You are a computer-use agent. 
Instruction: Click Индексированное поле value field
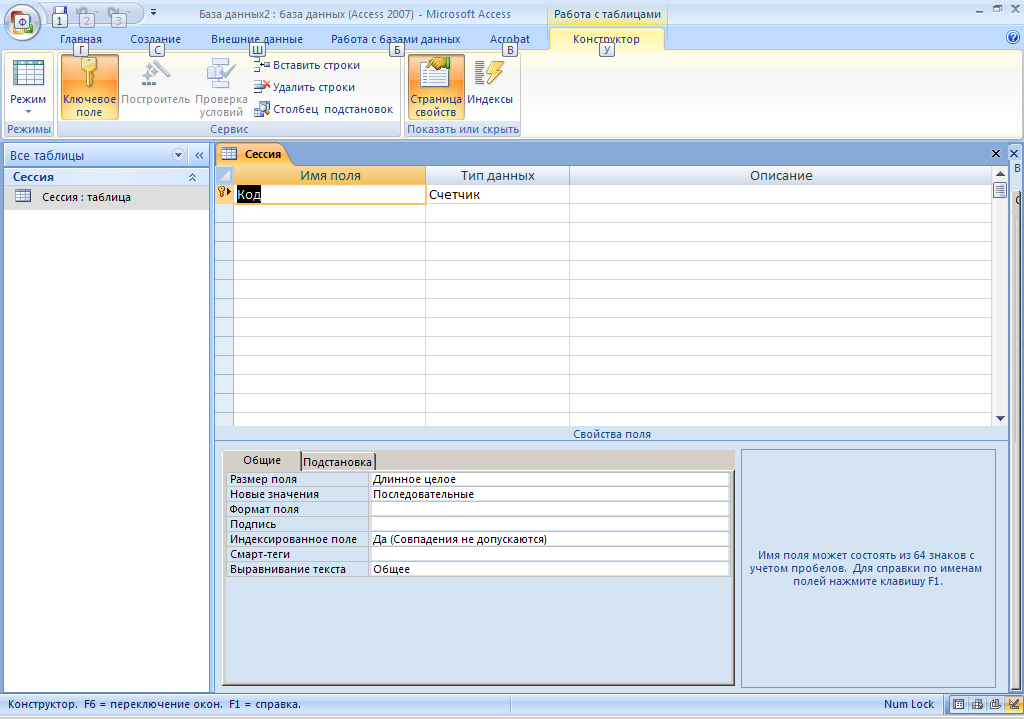[x=550, y=539]
